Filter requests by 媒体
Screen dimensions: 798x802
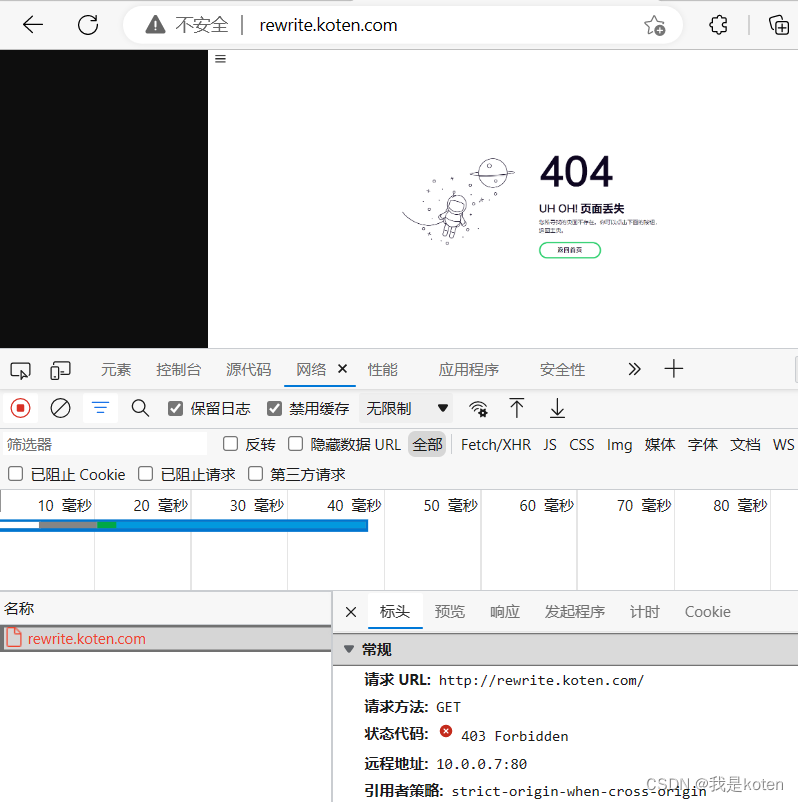[x=660, y=444]
